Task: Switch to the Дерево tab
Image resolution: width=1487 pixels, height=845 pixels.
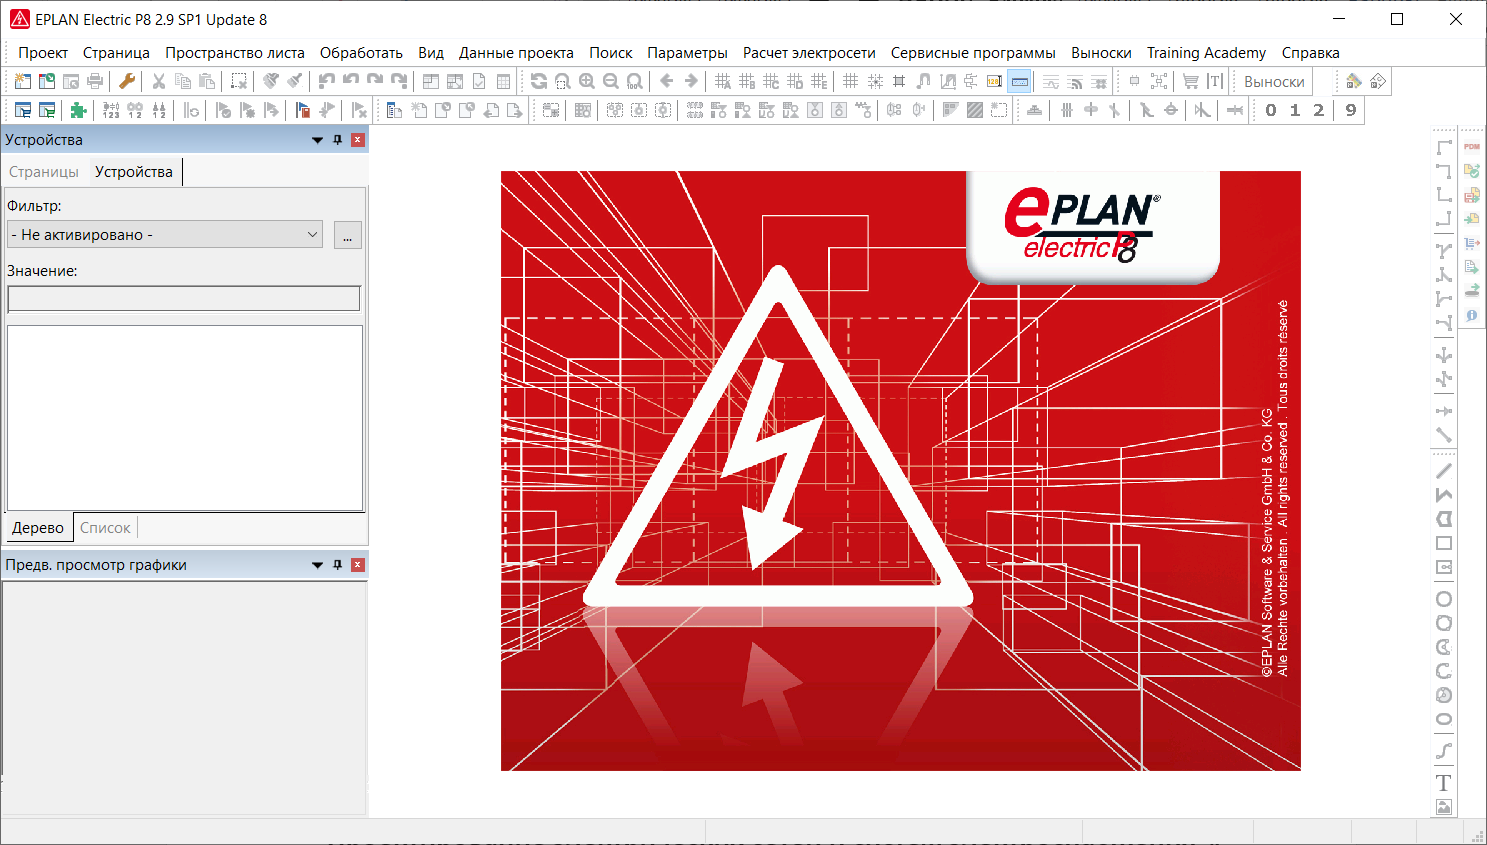Action: (x=38, y=528)
